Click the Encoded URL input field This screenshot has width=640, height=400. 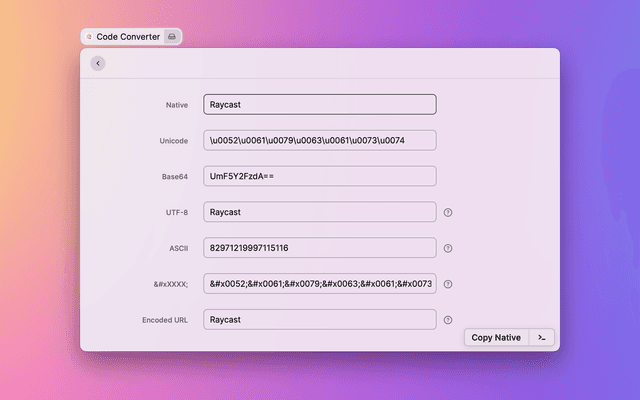320,320
